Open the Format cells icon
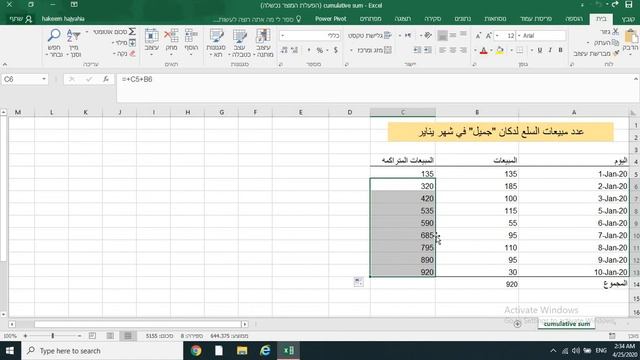640x360 pixels. [x=151, y=36]
